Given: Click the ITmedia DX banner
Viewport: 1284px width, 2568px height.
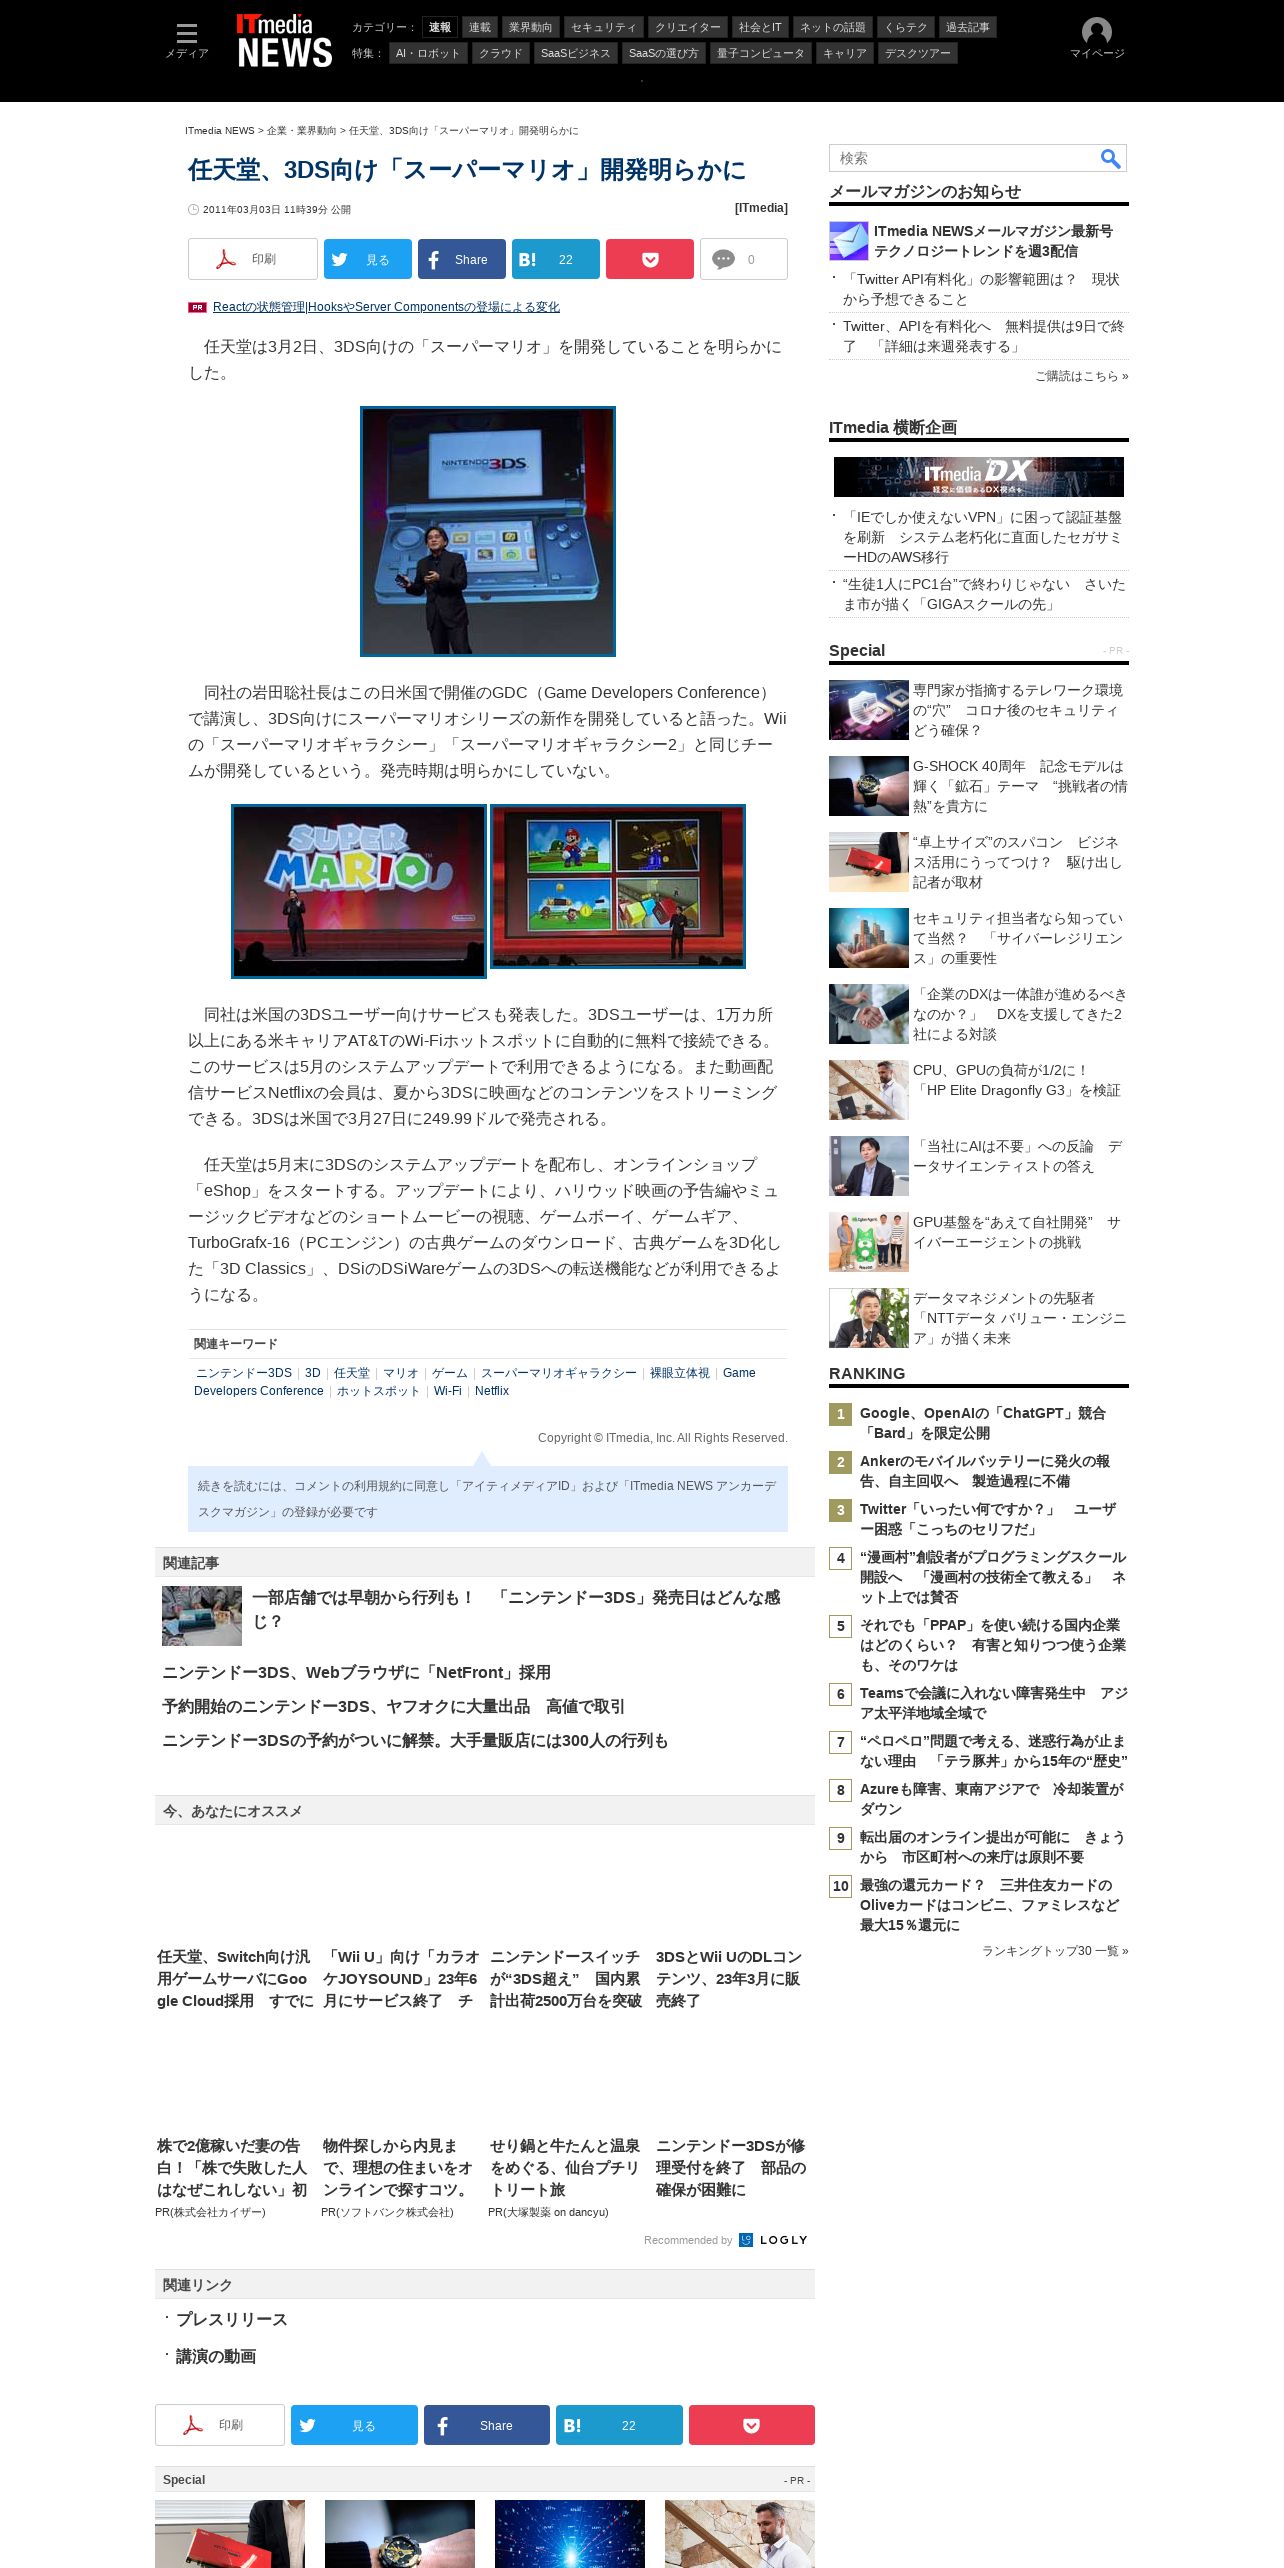Looking at the screenshot, I should tap(979, 477).
